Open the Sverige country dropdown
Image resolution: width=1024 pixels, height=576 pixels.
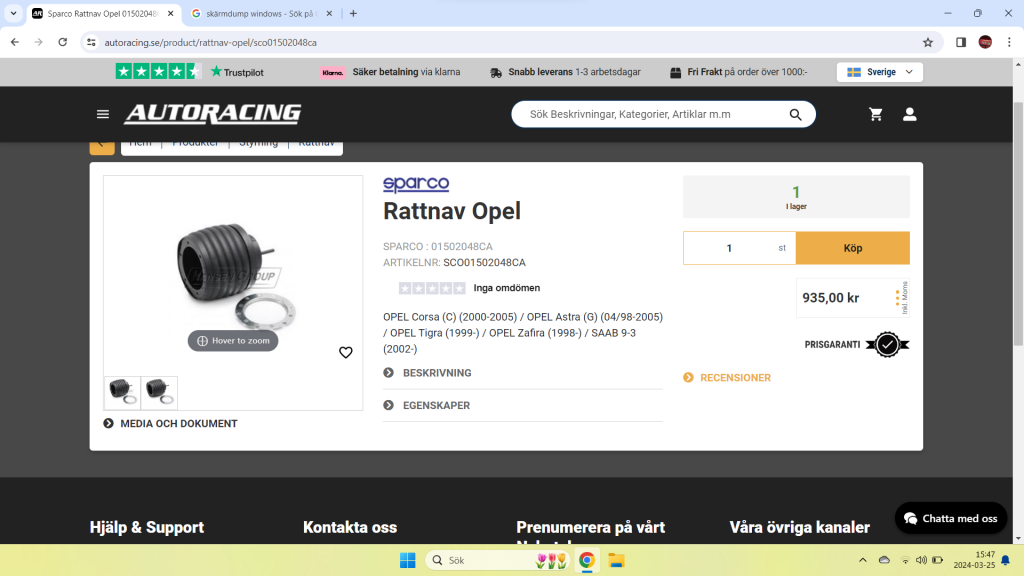(x=880, y=72)
